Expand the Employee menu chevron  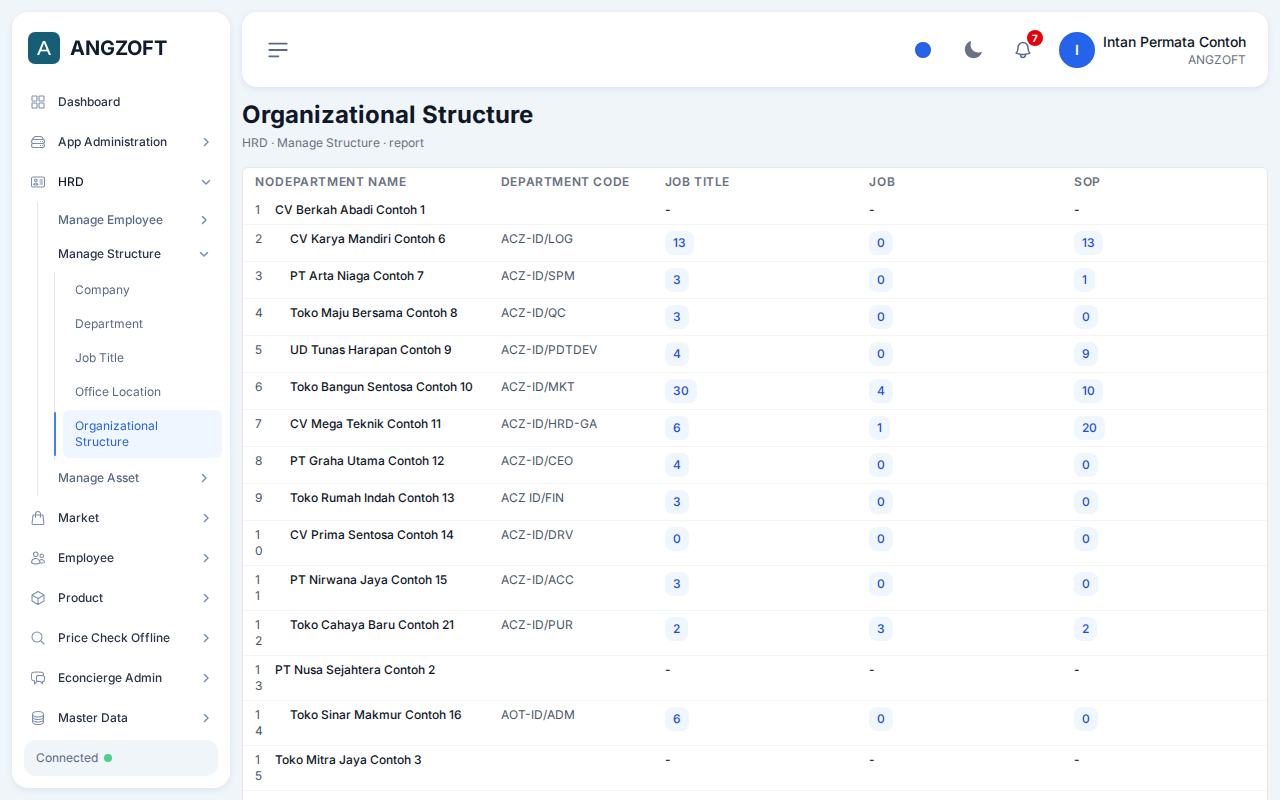click(206, 558)
